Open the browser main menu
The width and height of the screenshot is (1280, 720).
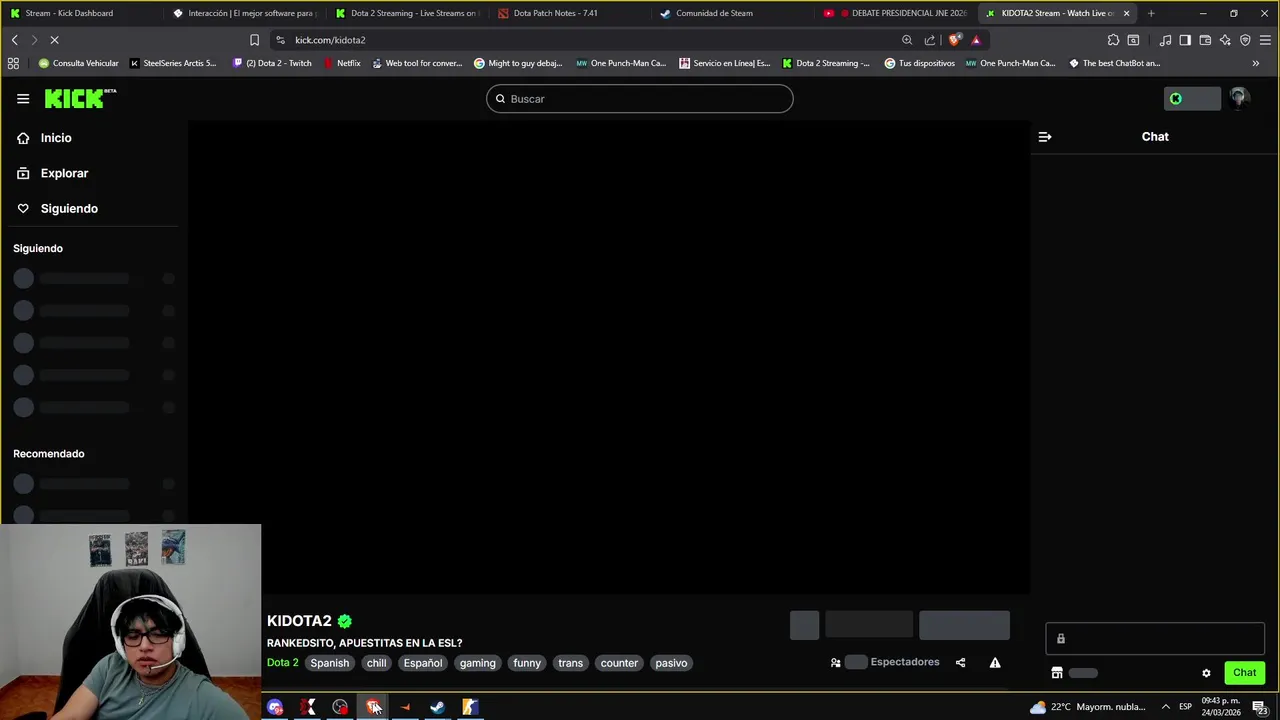(x=1265, y=40)
